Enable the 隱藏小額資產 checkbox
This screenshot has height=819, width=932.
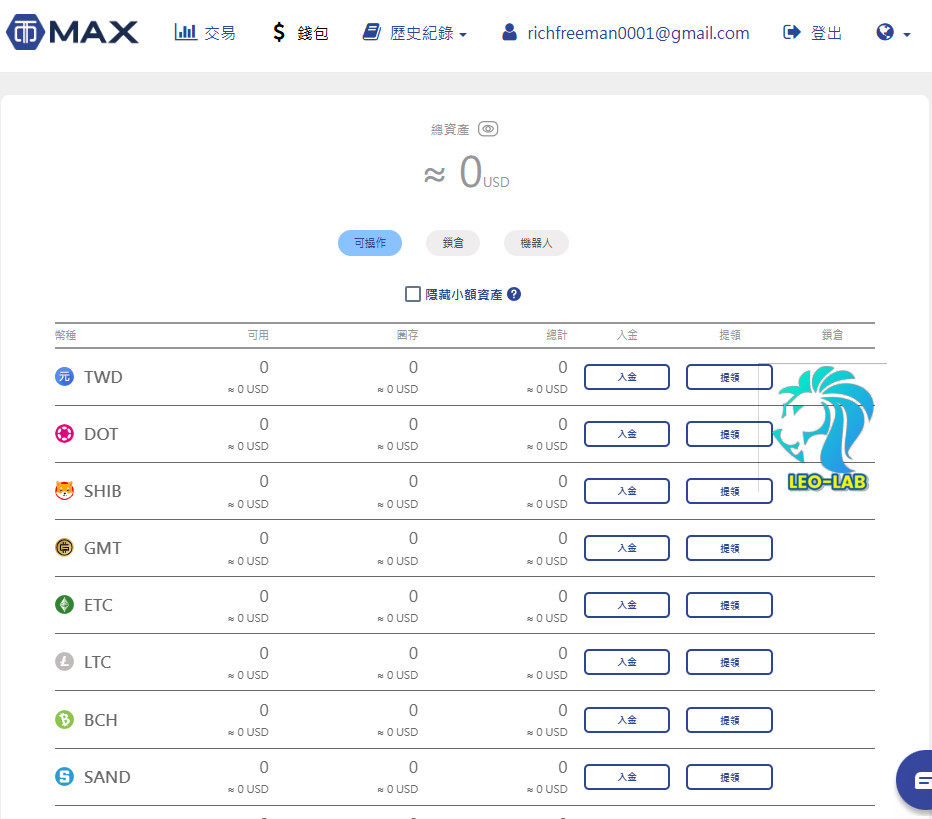tap(412, 294)
